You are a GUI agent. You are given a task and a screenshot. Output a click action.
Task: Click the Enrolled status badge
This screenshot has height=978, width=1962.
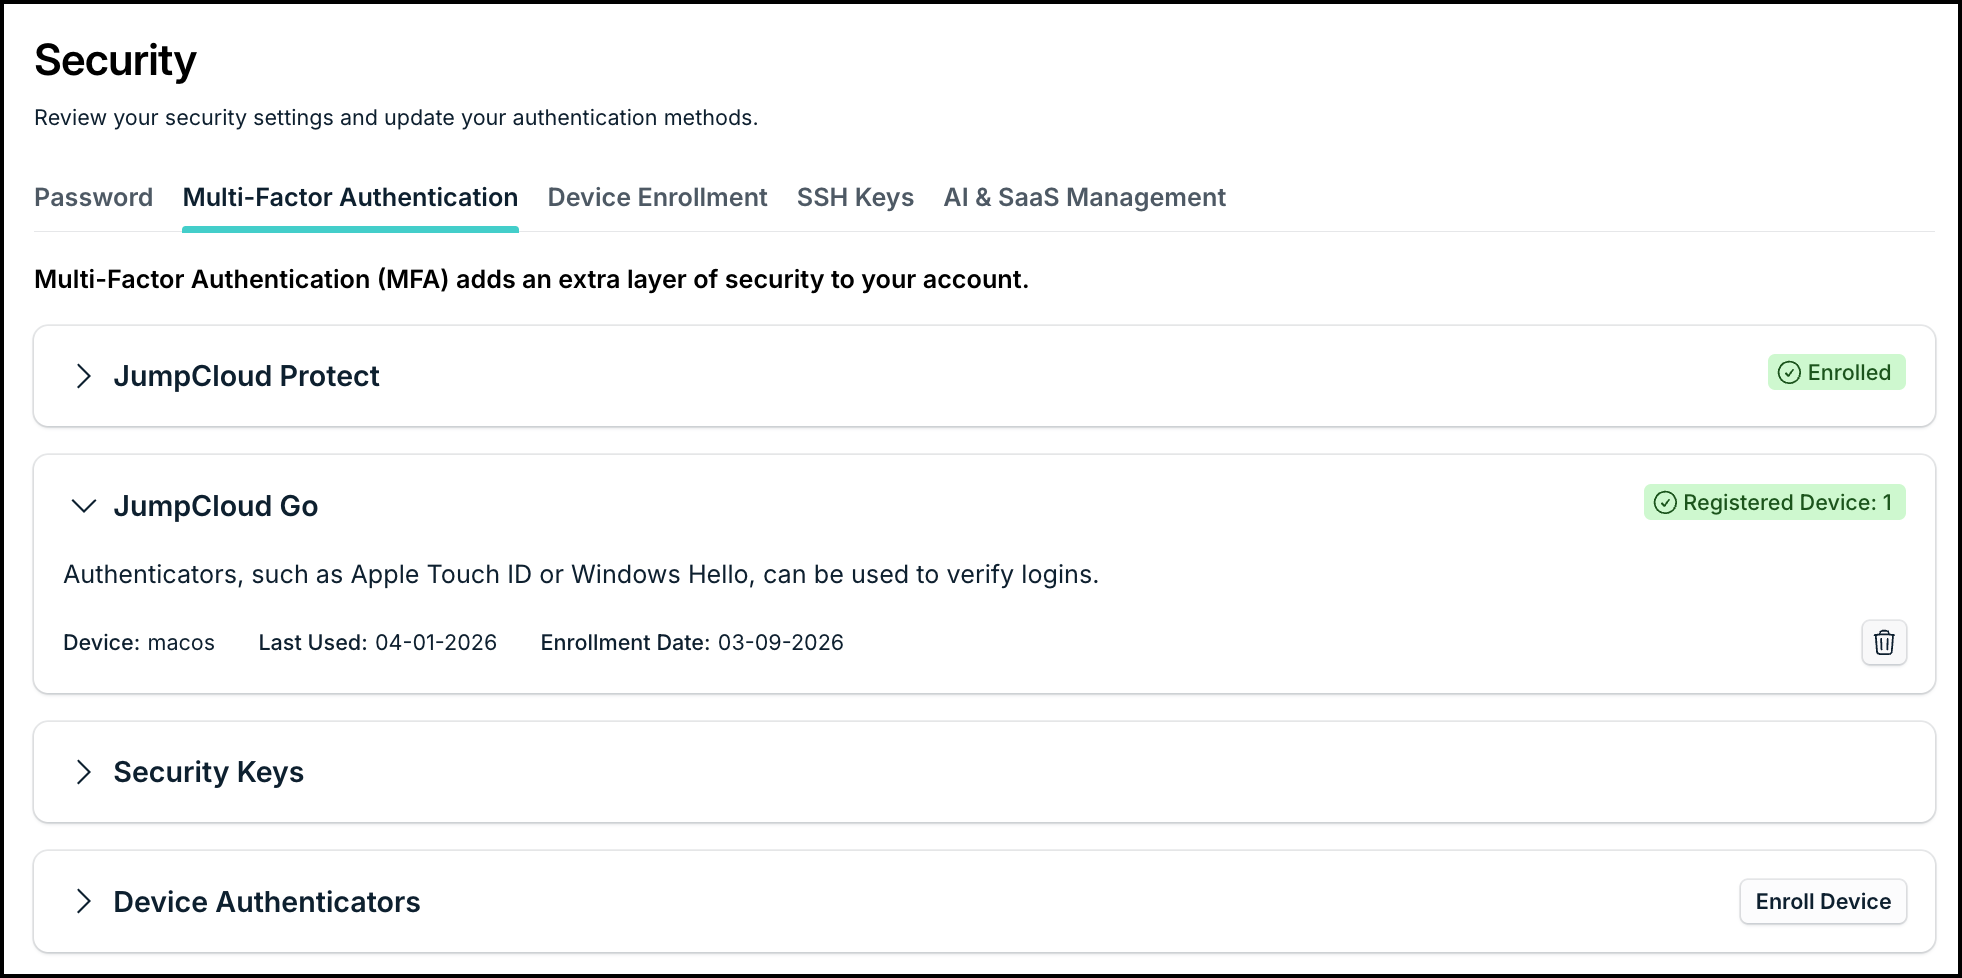[1837, 372]
